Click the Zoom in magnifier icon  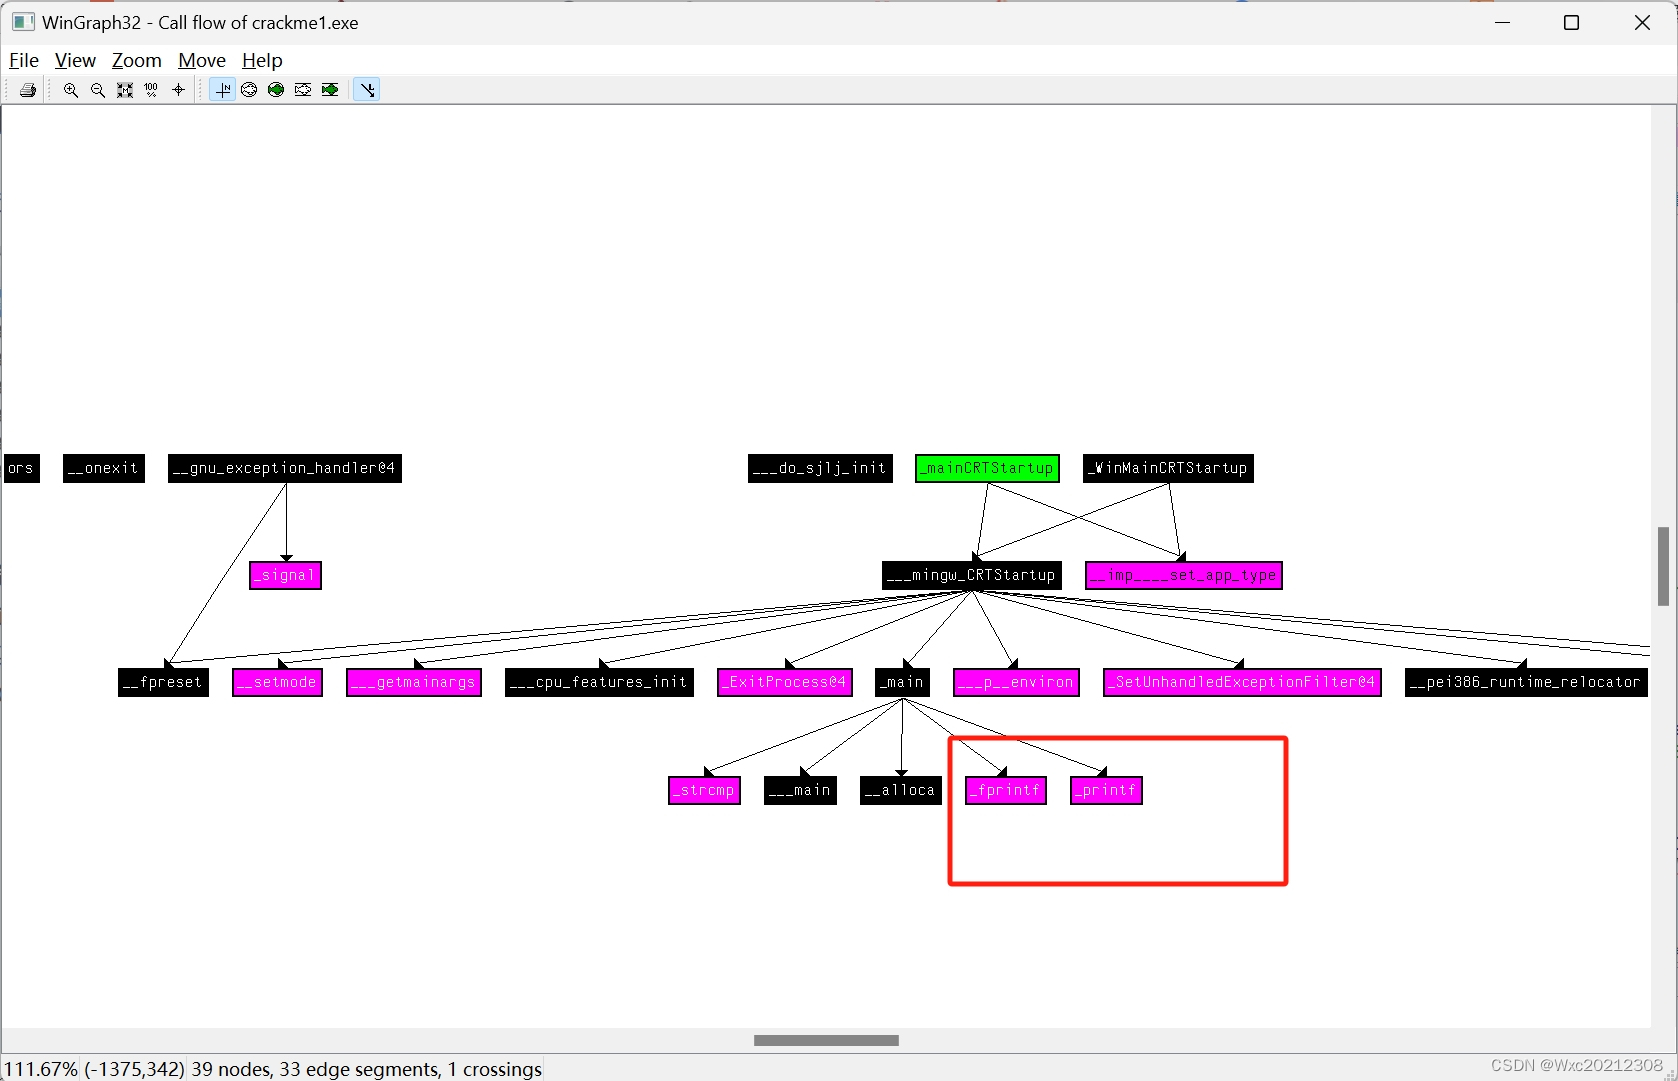click(x=71, y=90)
